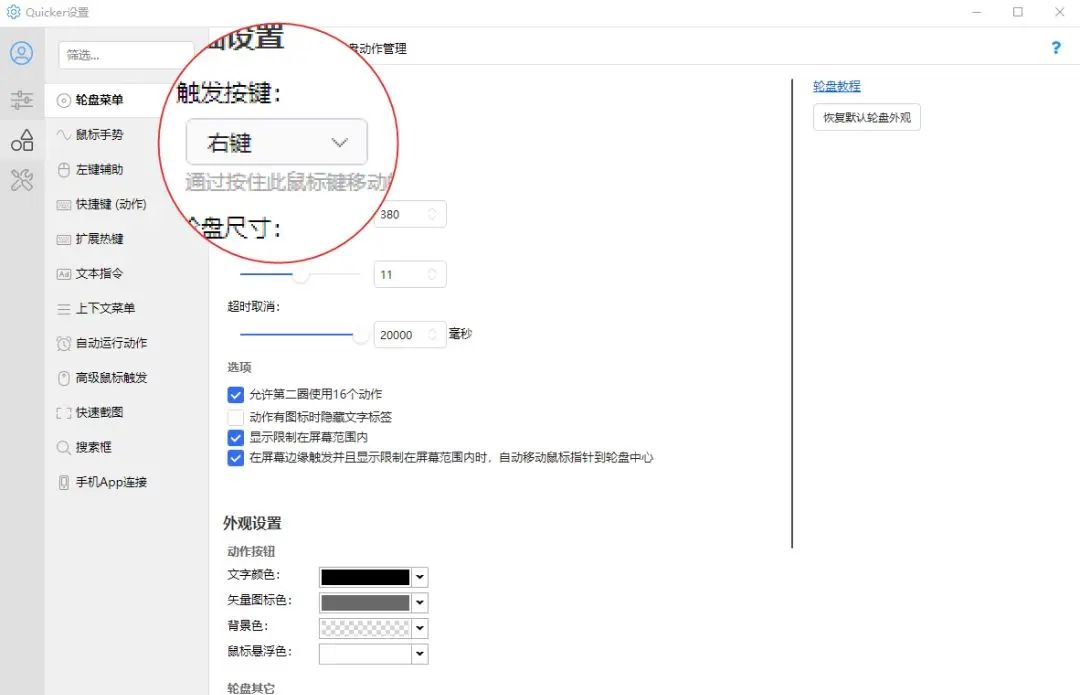Click the white 鼠标悬浮色 color swatch
Image resolution: width=1080 pixels, height=695 pixels.
coord(365,653)
